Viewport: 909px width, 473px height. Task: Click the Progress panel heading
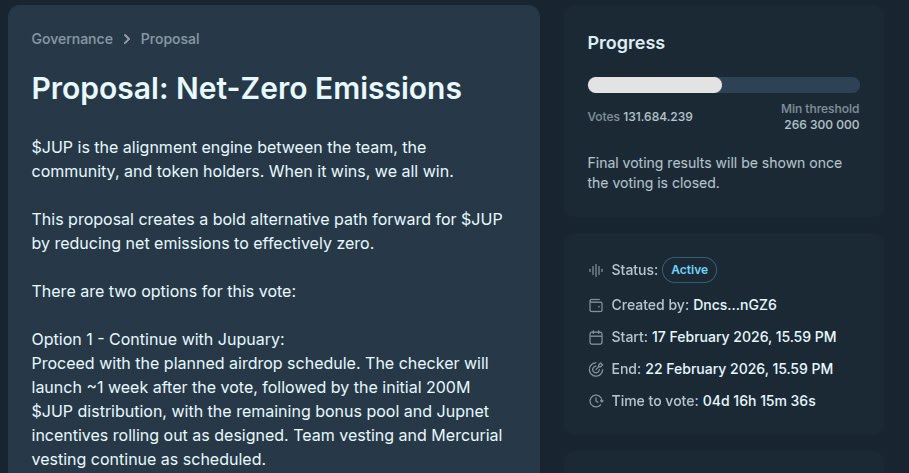626,43
